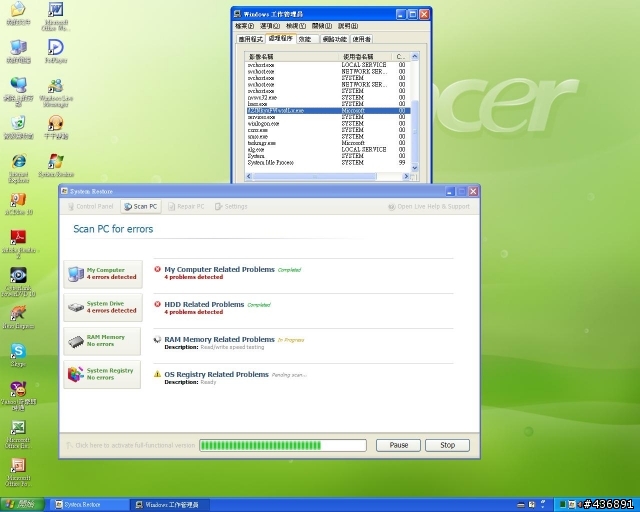Image resolution: width=640 pixels, height=512 pixels.
Task: Click the My Computer Related Problems heading
Action: point(219,269)
